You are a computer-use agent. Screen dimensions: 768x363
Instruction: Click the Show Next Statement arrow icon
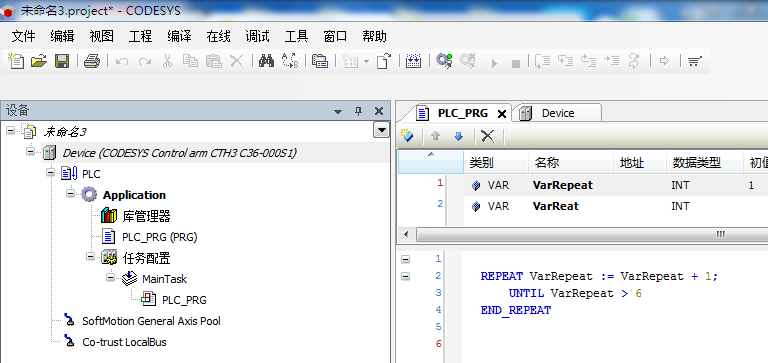(665, 61)
